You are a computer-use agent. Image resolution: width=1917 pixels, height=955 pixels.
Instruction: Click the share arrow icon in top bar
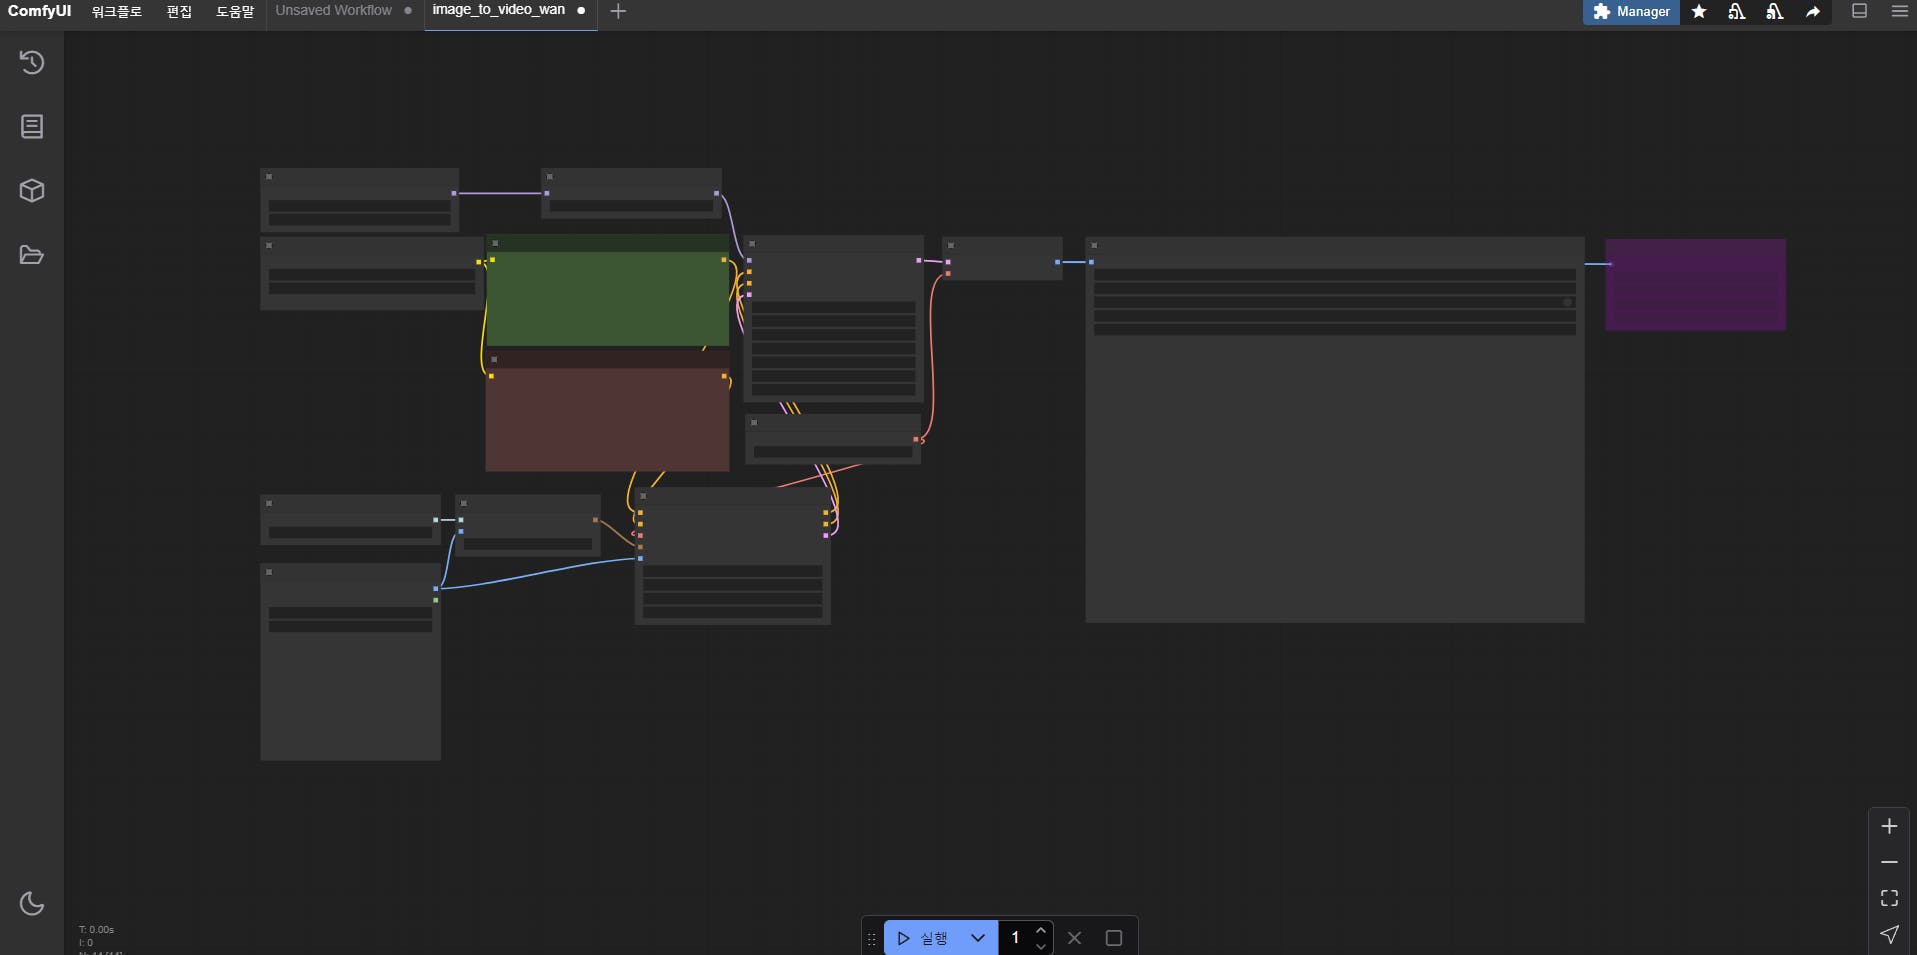(x=1813, y=12)
